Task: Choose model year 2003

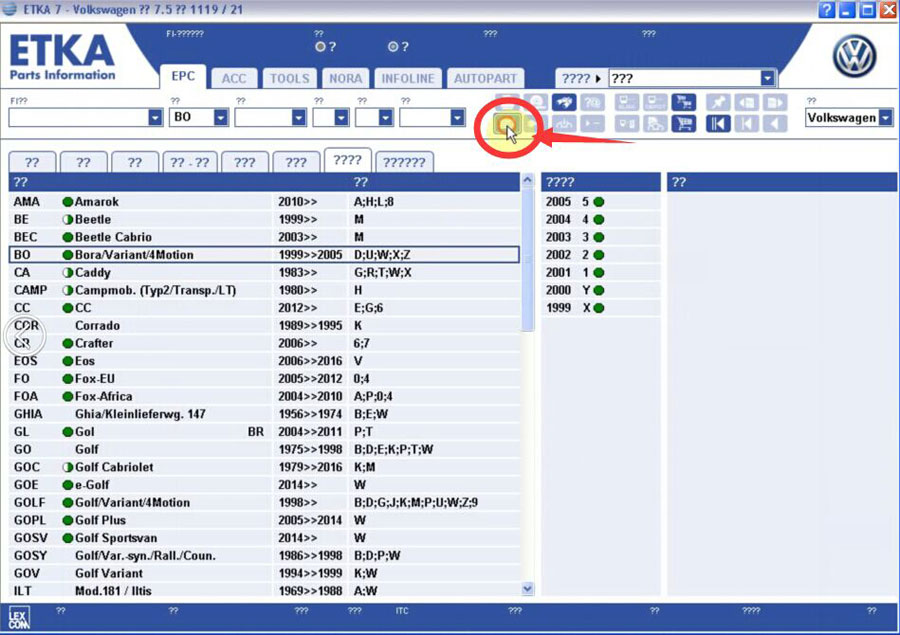Action: coord(600,237)
